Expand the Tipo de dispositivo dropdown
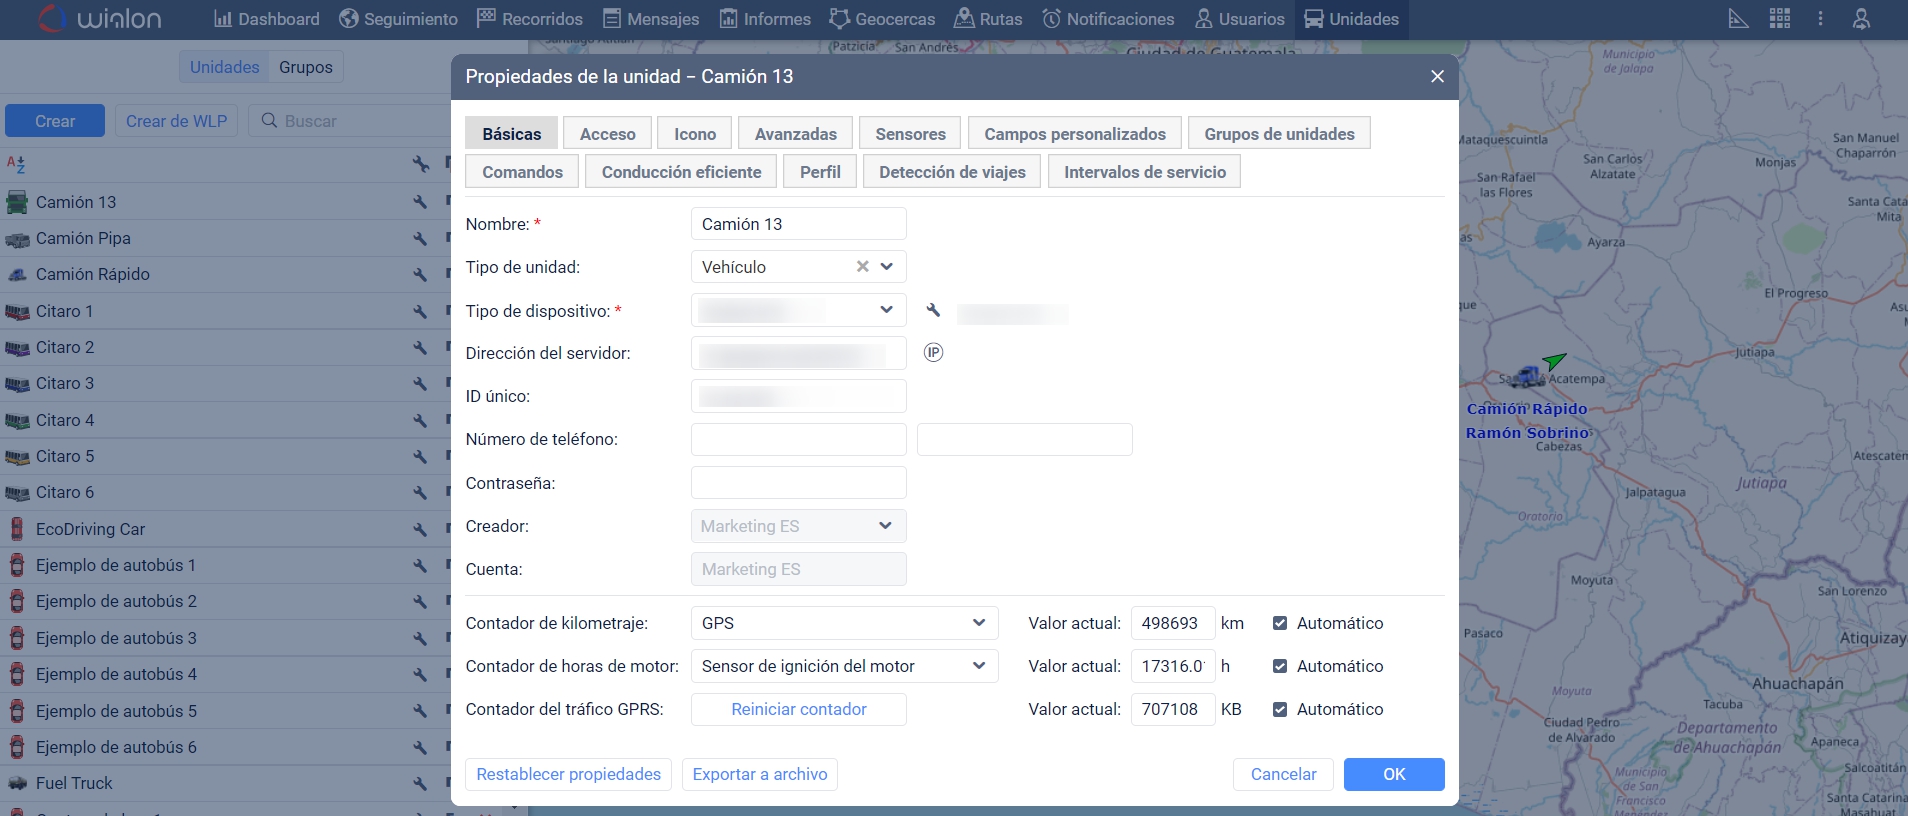 pos(886,310)
